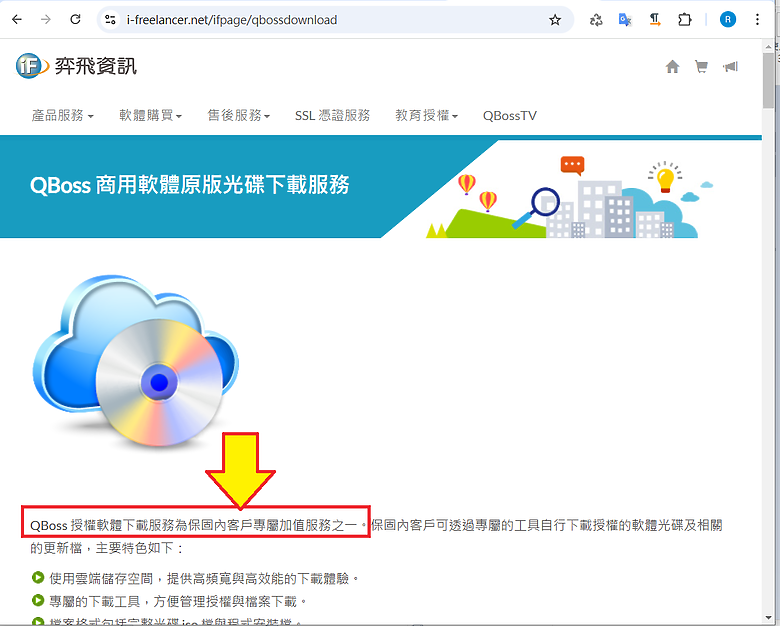Expand the 軟體購買 dropdown menu
The image size is (780, 626).
pyautogui.click(x=150, y=115)
